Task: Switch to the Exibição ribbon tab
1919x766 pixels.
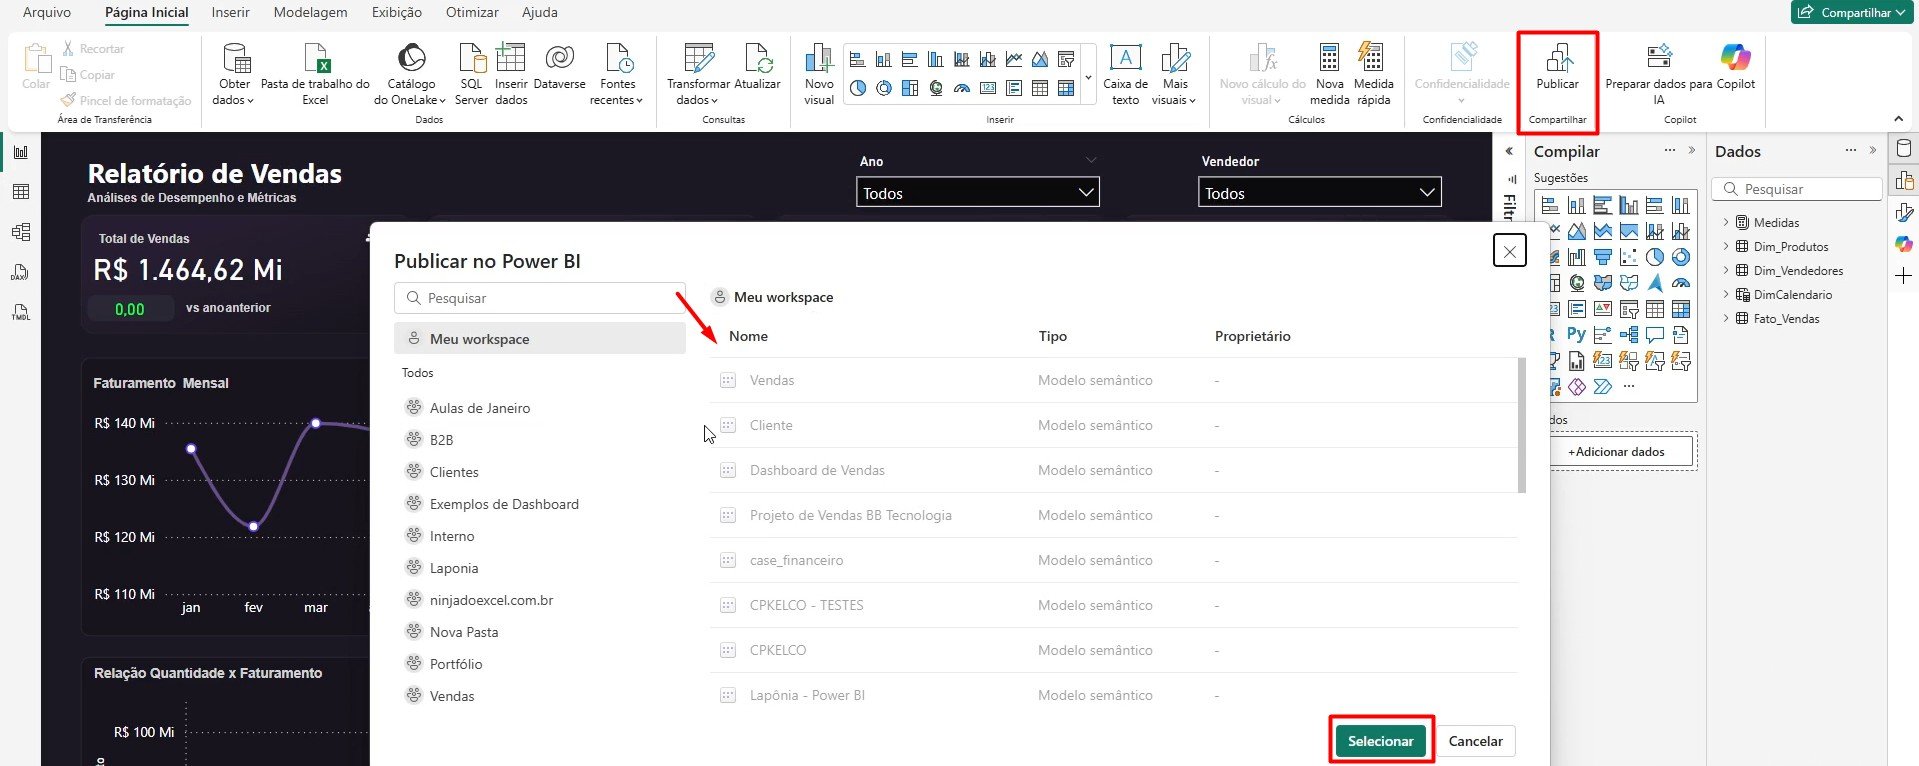Action: pyautogui.click(x=397, y=12)
